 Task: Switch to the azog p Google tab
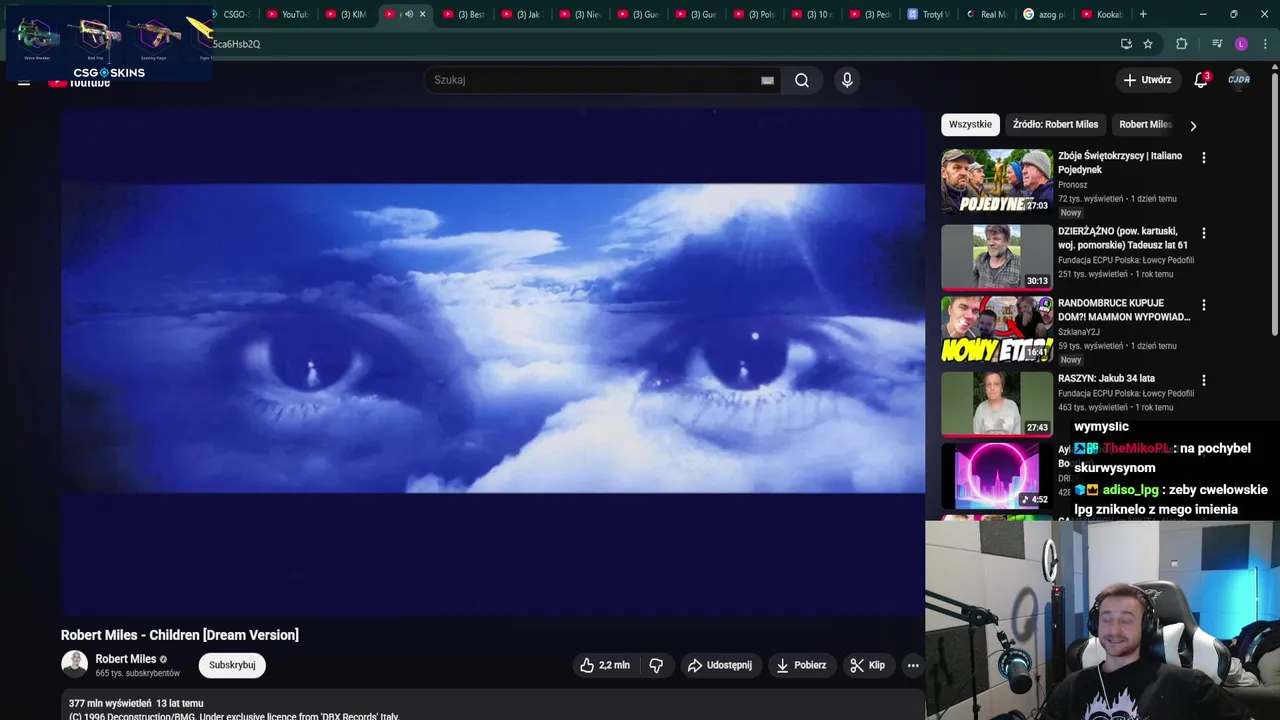coord(1044,14)
